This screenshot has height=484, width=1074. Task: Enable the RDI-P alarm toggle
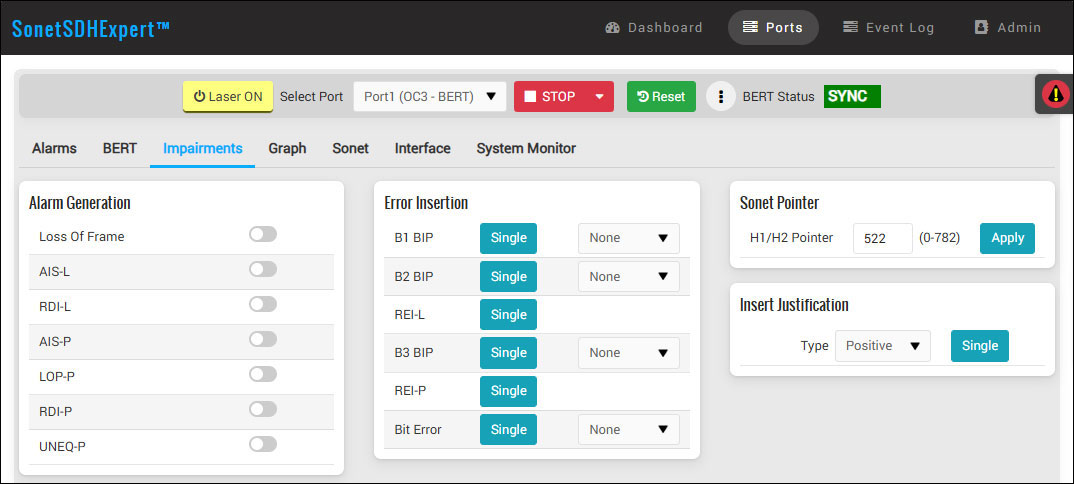click(263, 409)
